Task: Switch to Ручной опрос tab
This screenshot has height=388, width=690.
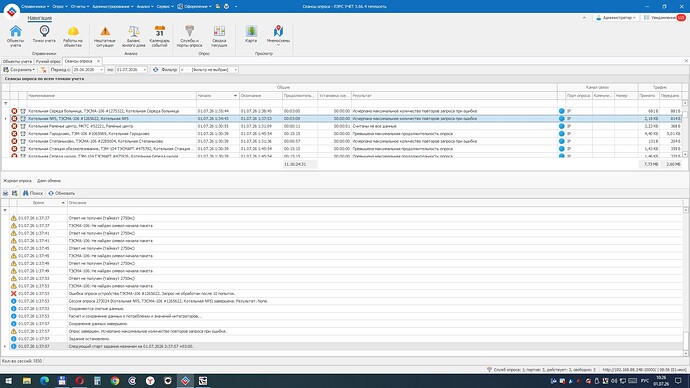Action: click(48, 61)
